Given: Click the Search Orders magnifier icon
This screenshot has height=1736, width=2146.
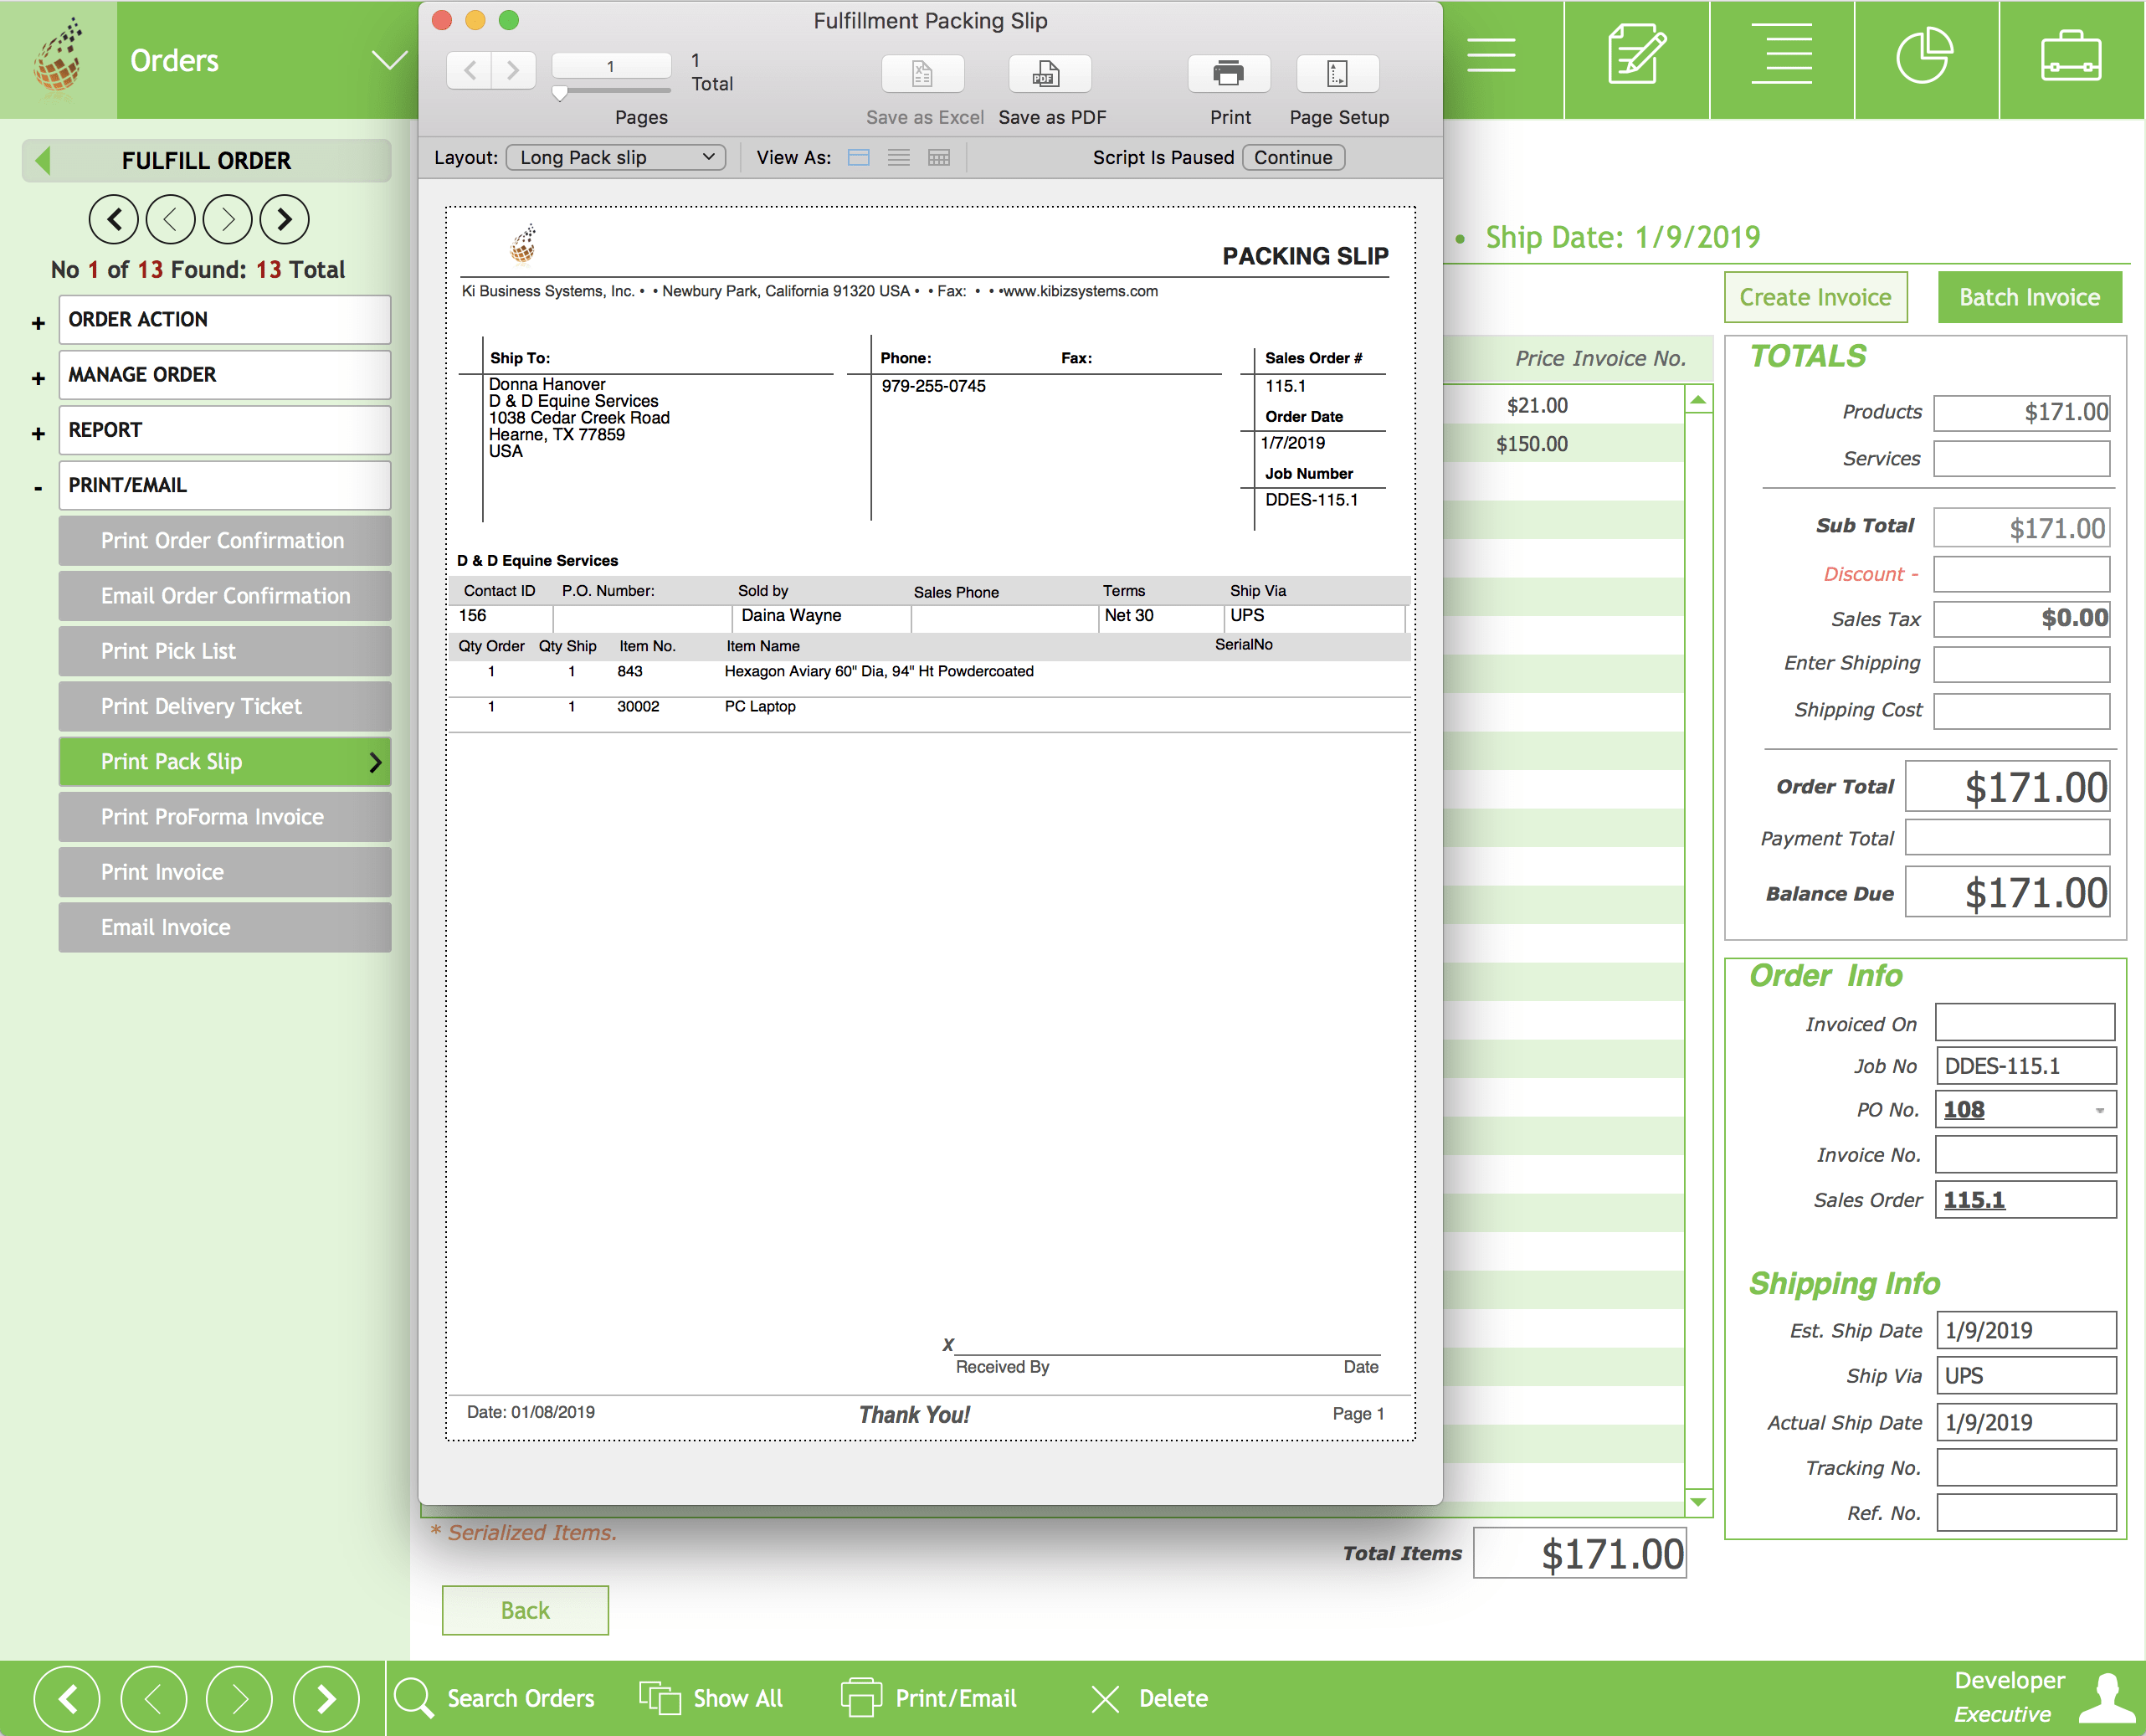Looking at the screenshot, I should (413, 1697).
